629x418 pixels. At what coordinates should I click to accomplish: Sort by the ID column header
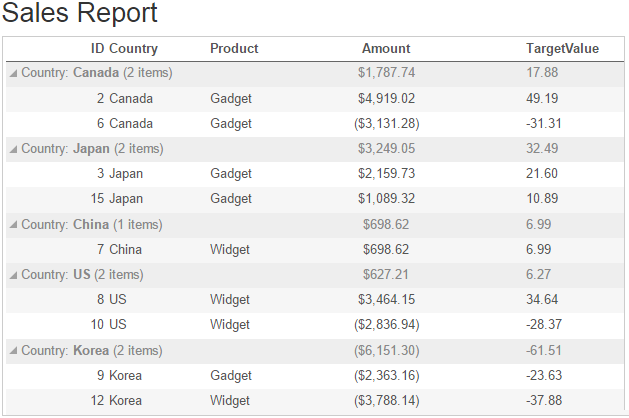tap(97, 48)
